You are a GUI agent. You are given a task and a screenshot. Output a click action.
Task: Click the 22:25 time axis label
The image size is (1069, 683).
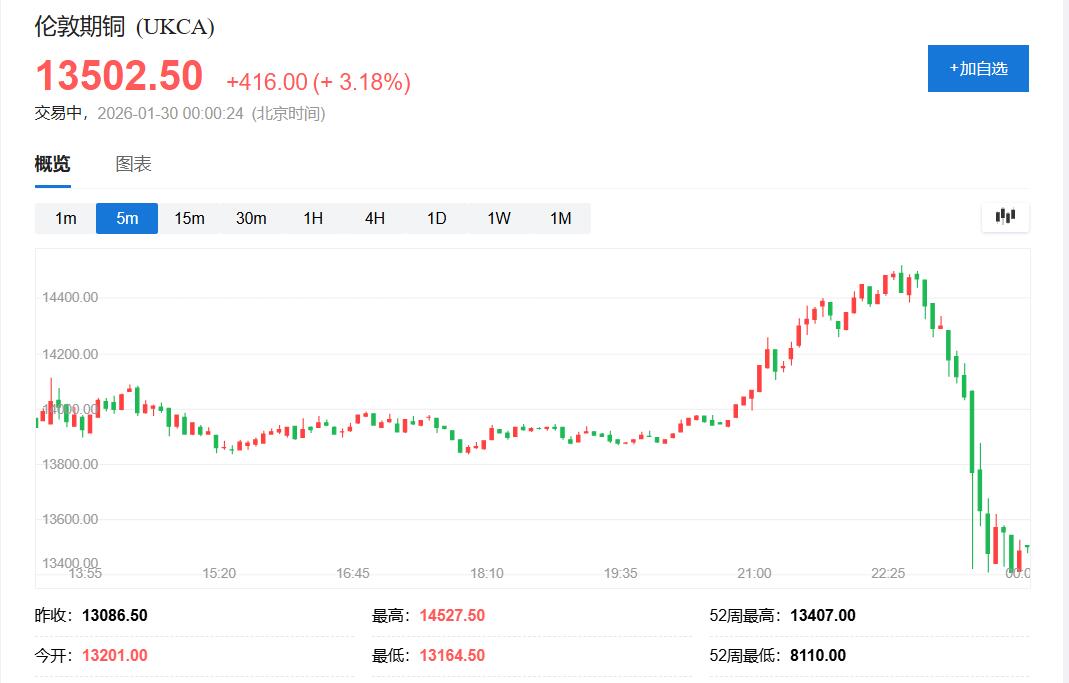coord(888,573)
